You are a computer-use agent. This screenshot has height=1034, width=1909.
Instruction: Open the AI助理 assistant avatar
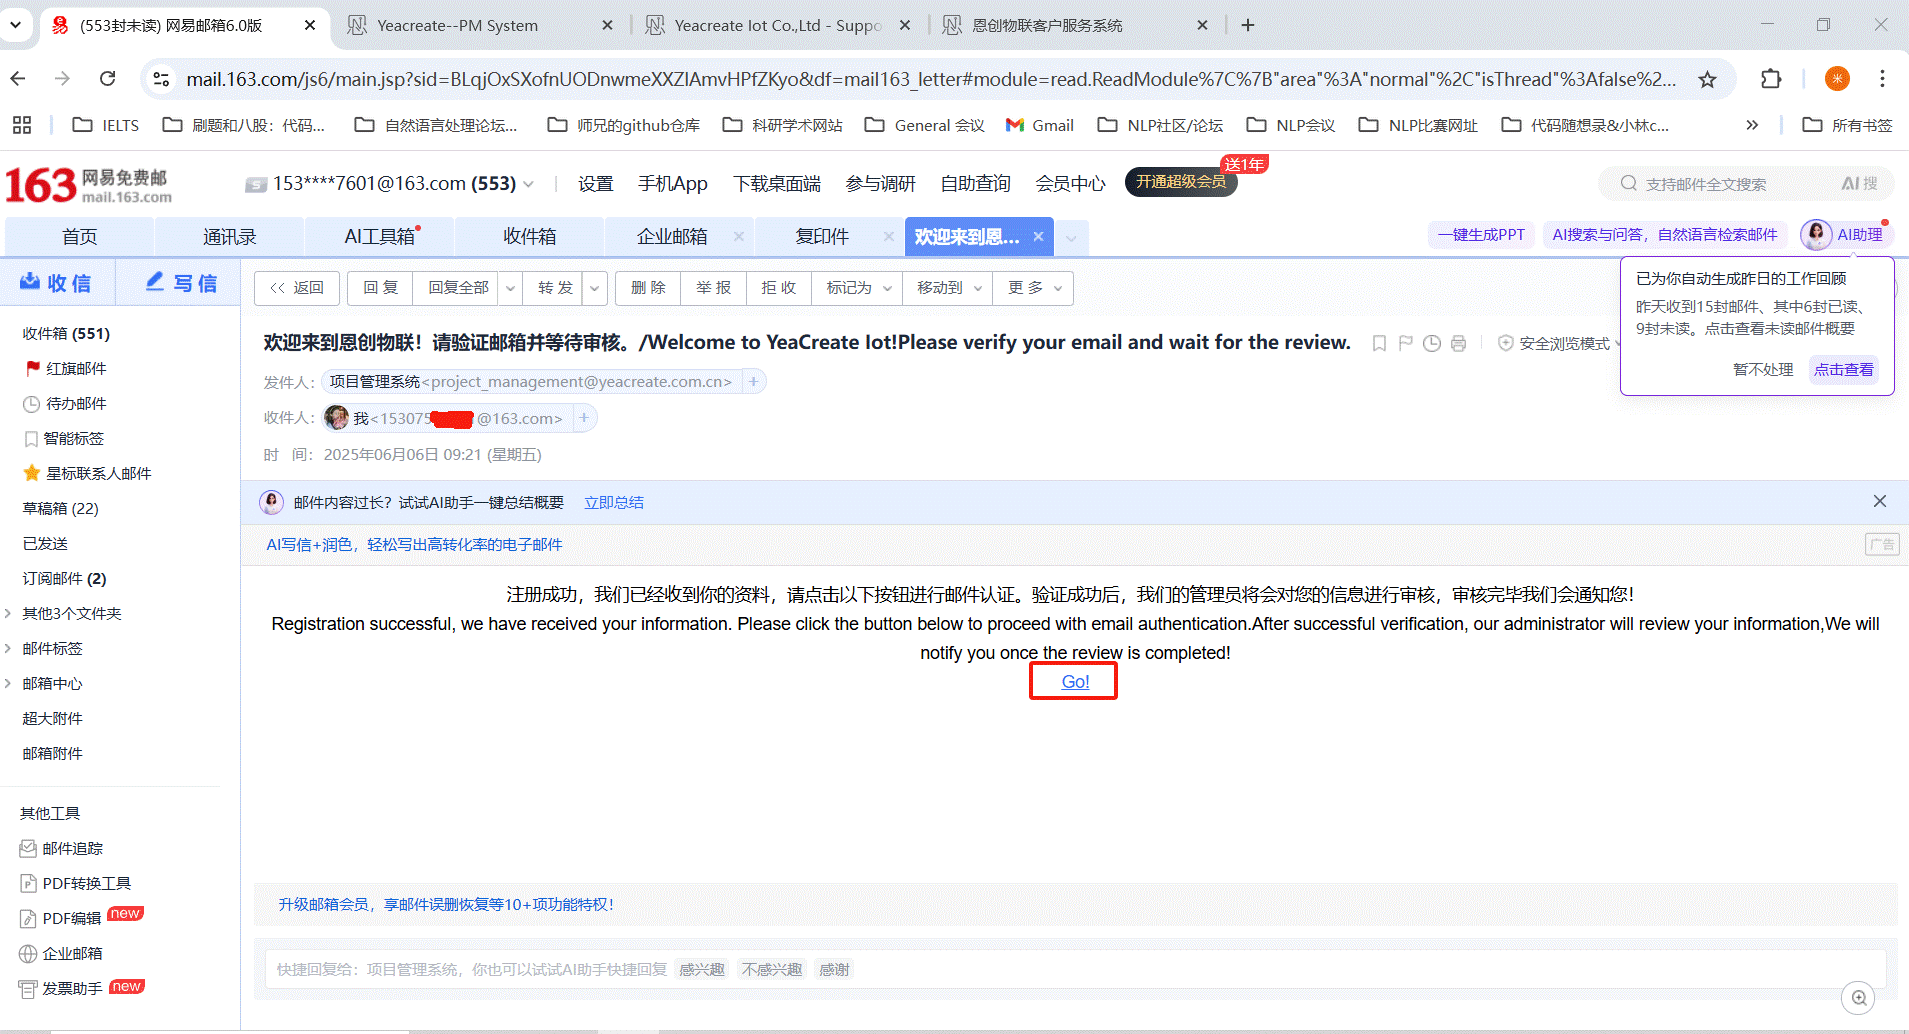(x=1815, y=235)
